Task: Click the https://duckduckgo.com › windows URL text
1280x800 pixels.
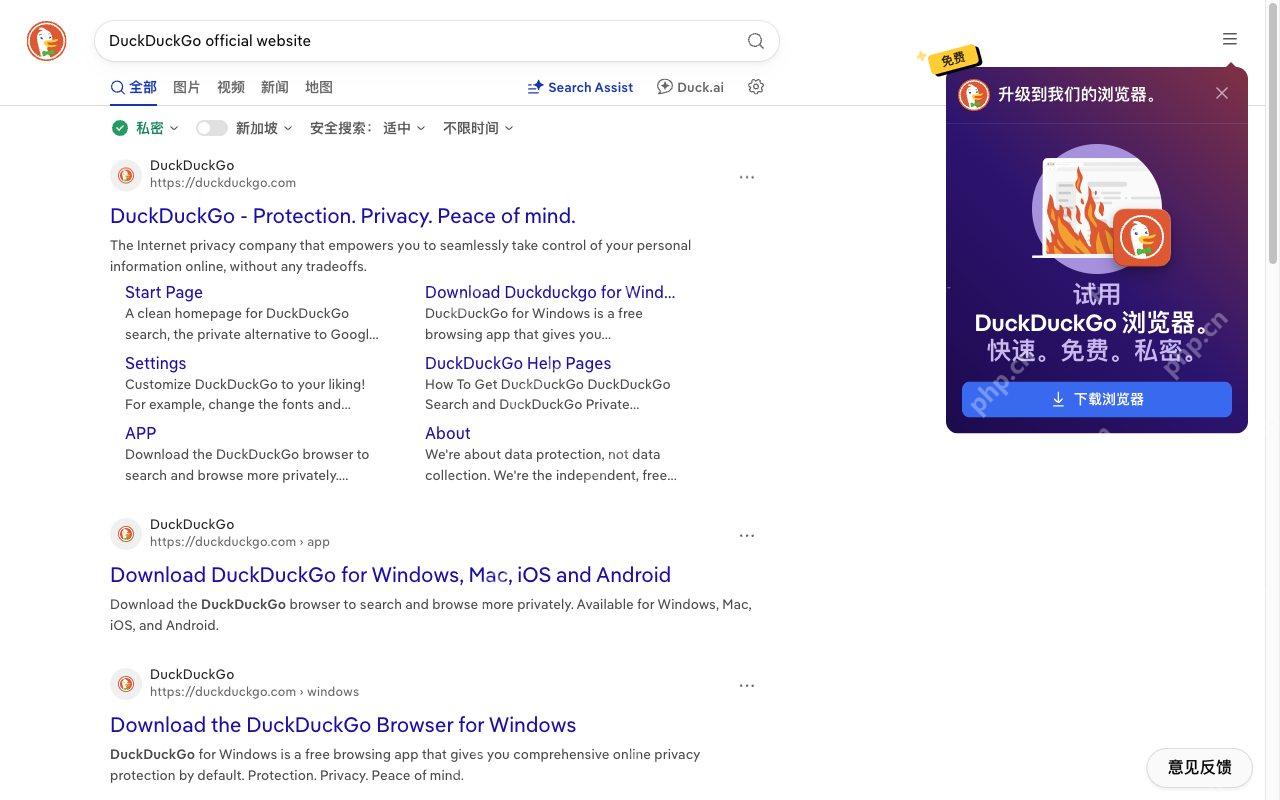Action: 254,692
